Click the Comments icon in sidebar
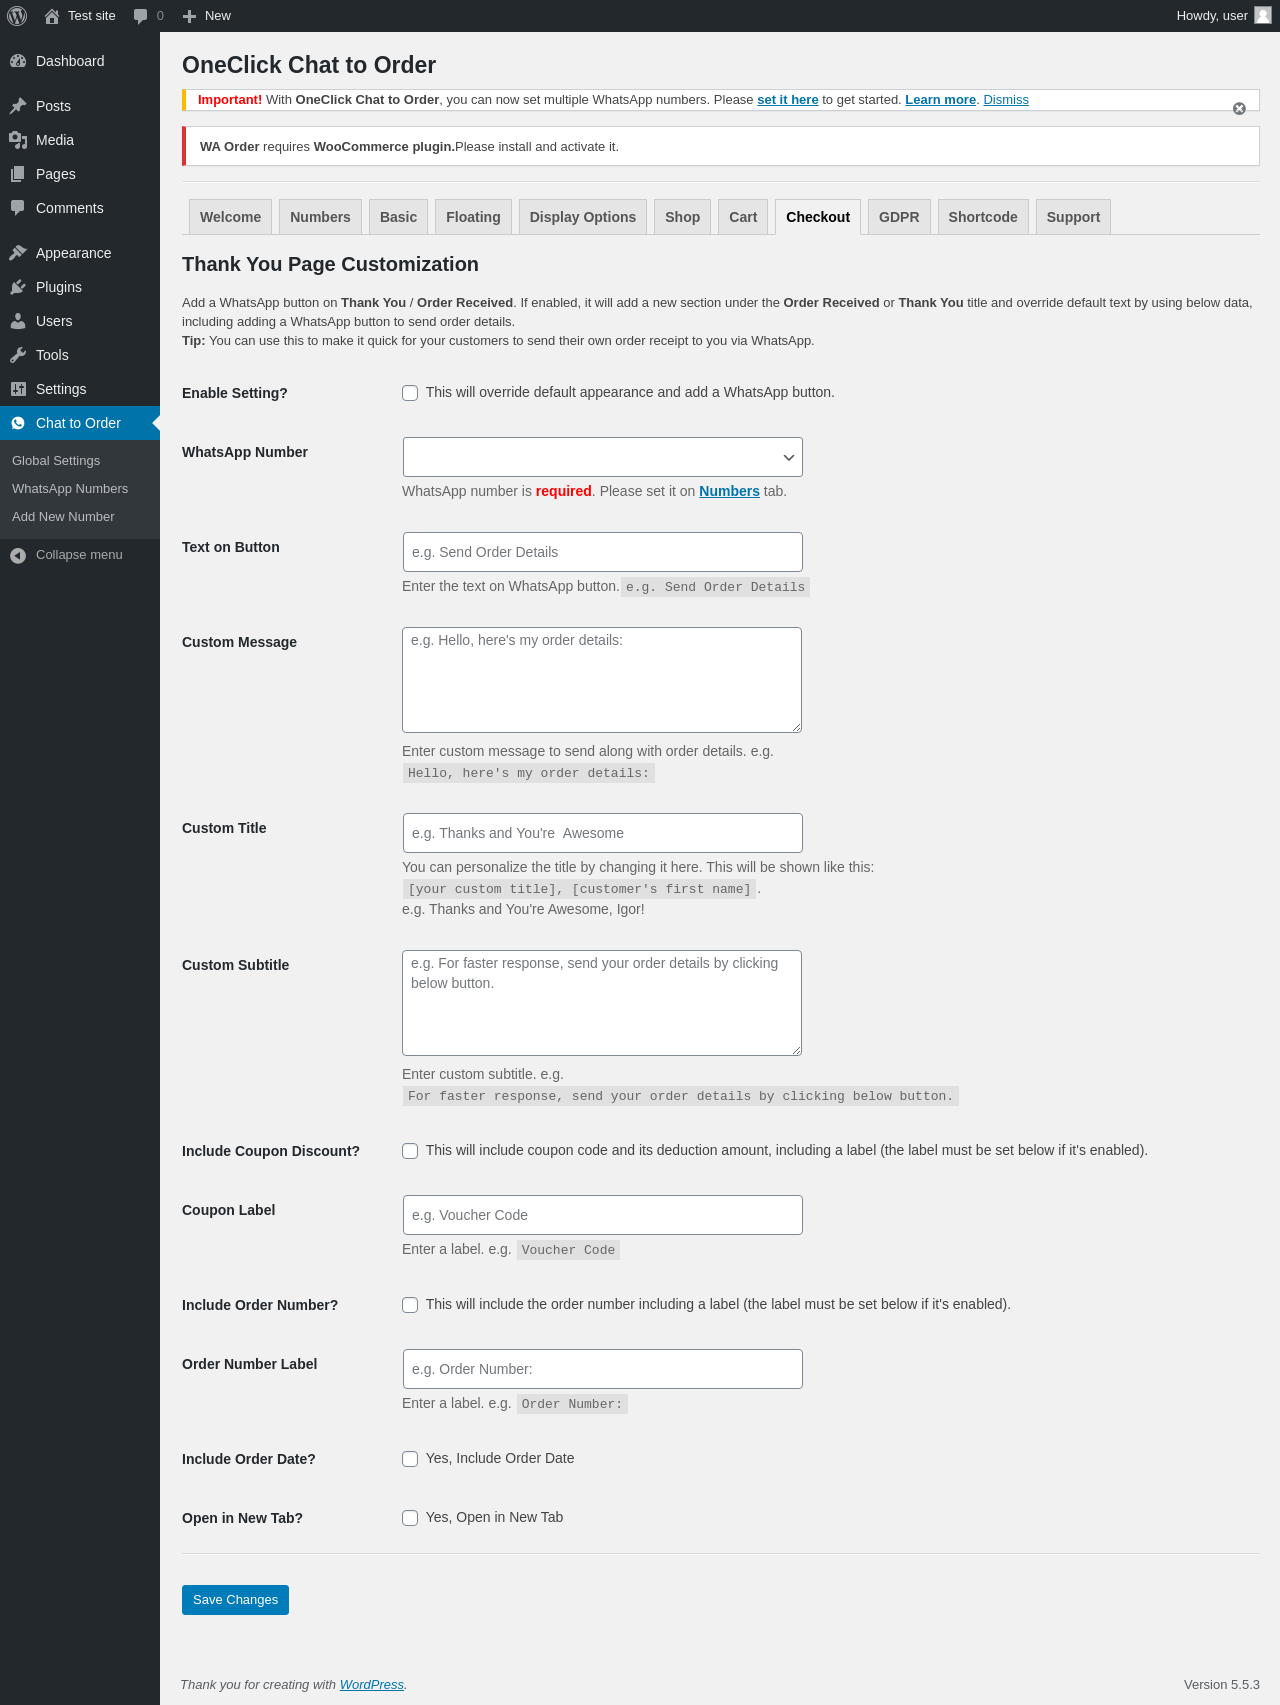This screenshot has width=1280, height=1705. click(x=18, y=208)
